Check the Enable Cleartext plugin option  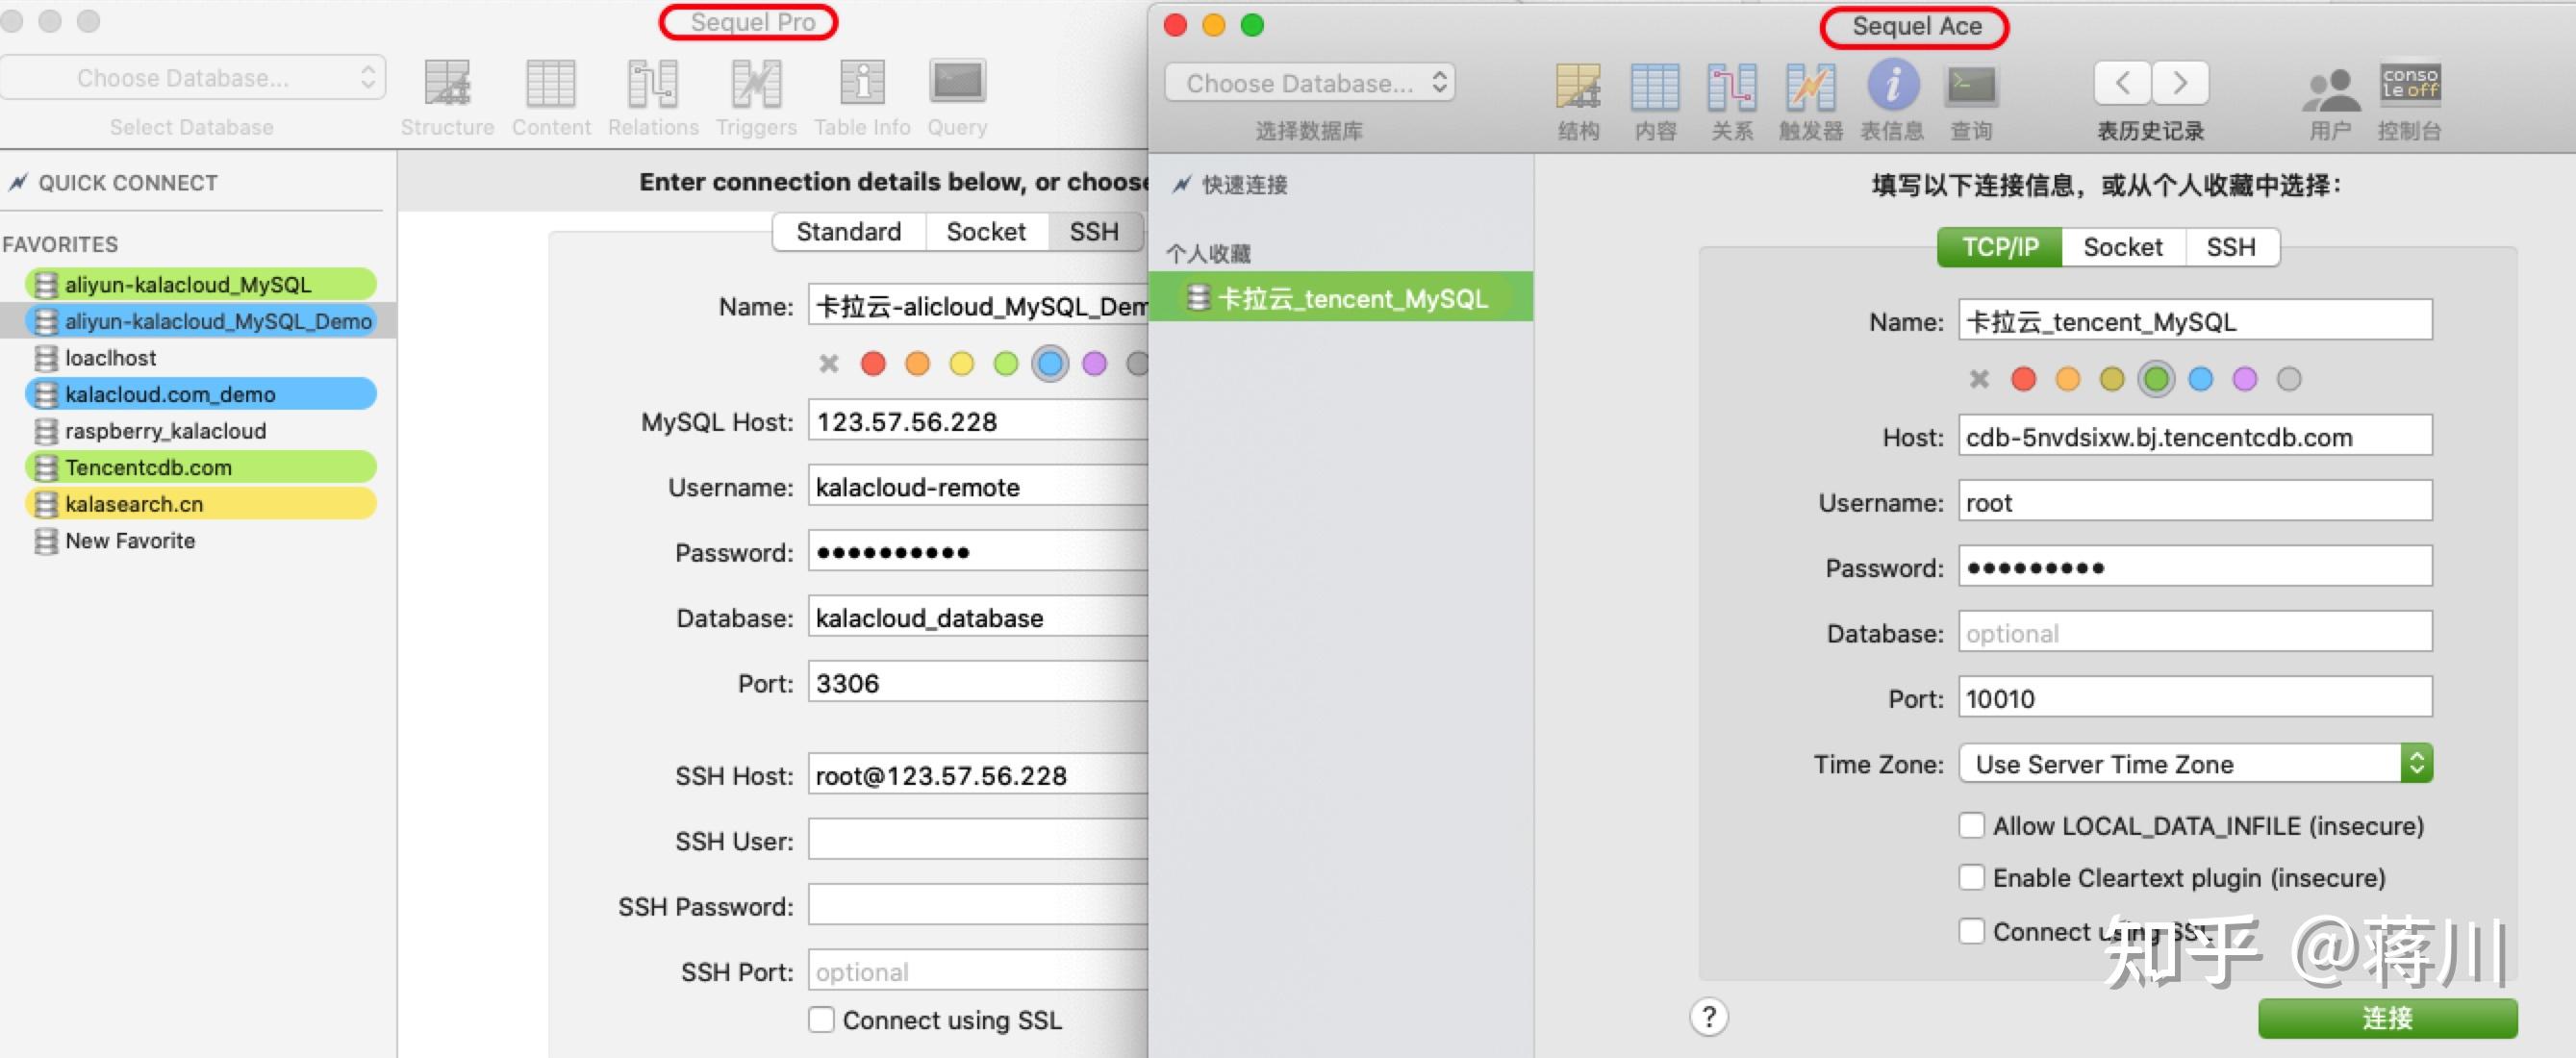click(x=1971, y=877)
